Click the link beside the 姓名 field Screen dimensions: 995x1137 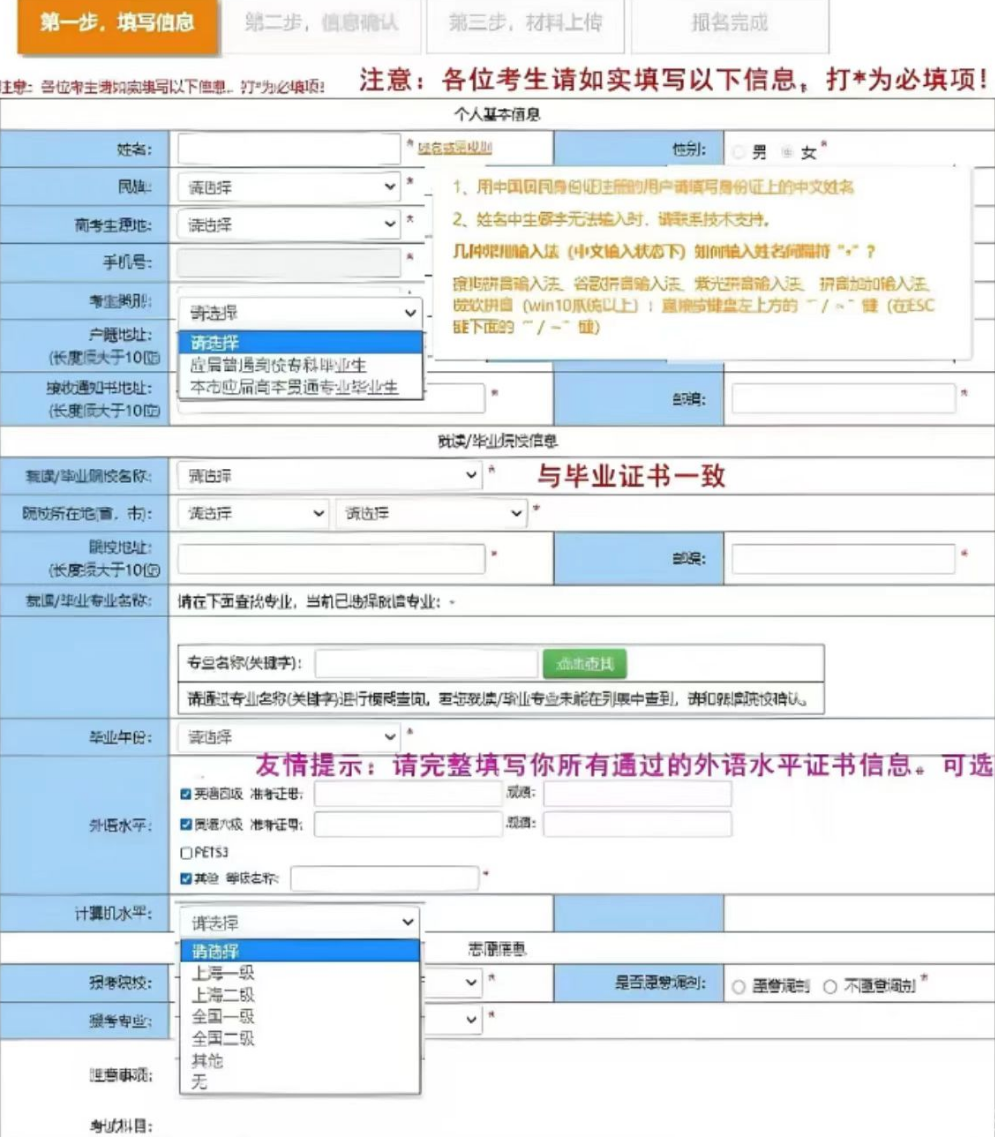coord(454,149)
